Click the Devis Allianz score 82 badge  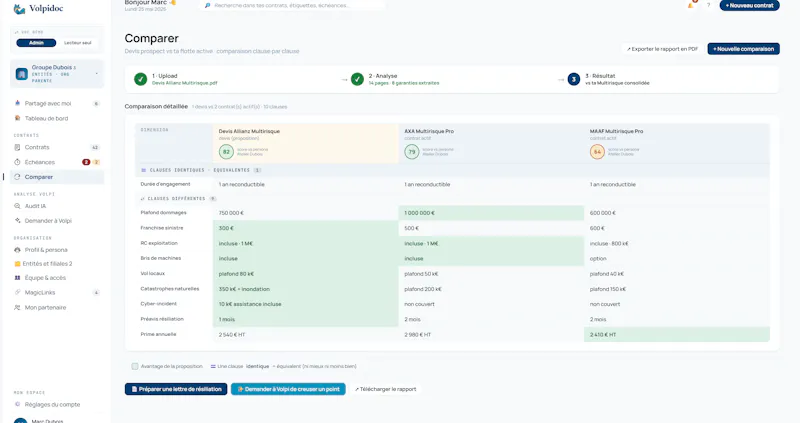(x=226, y=152)
